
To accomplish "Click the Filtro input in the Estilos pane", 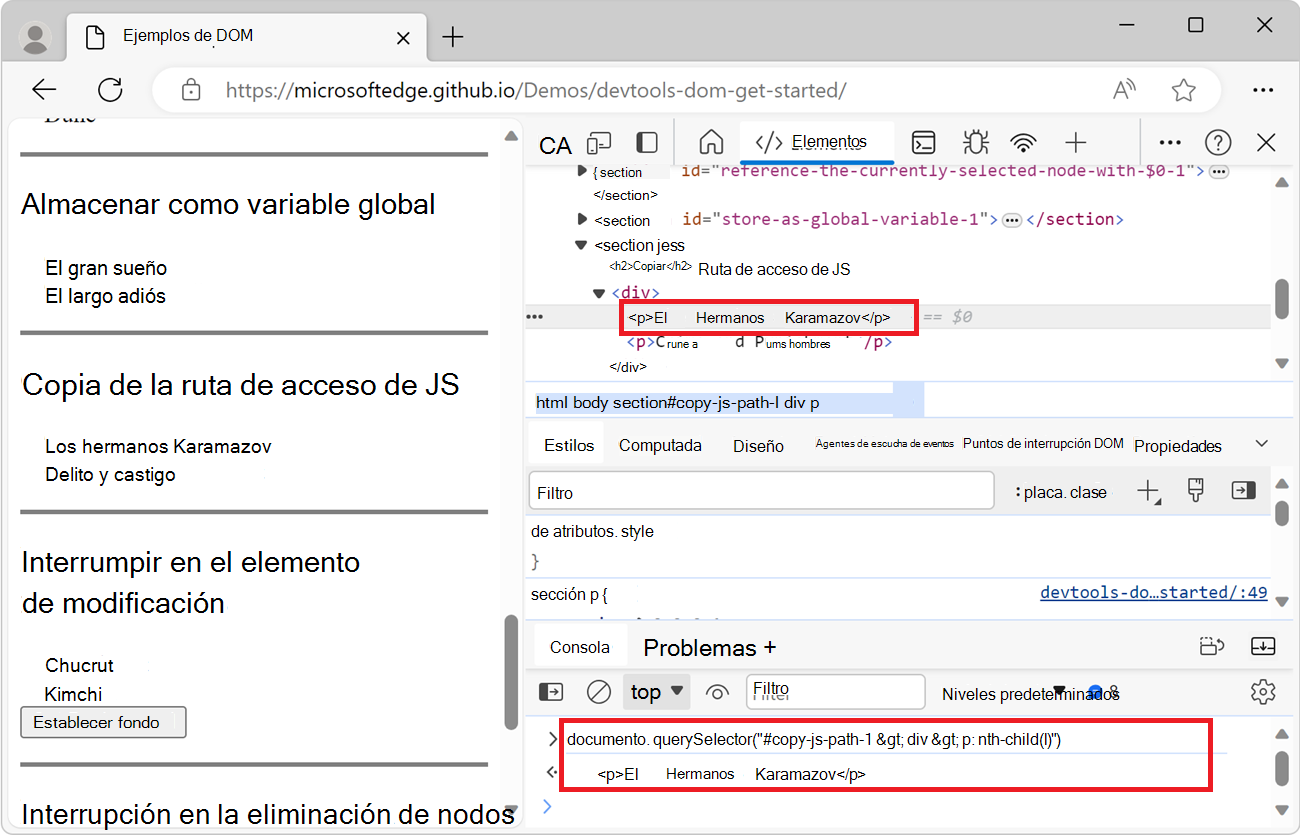I will [760, 490].
